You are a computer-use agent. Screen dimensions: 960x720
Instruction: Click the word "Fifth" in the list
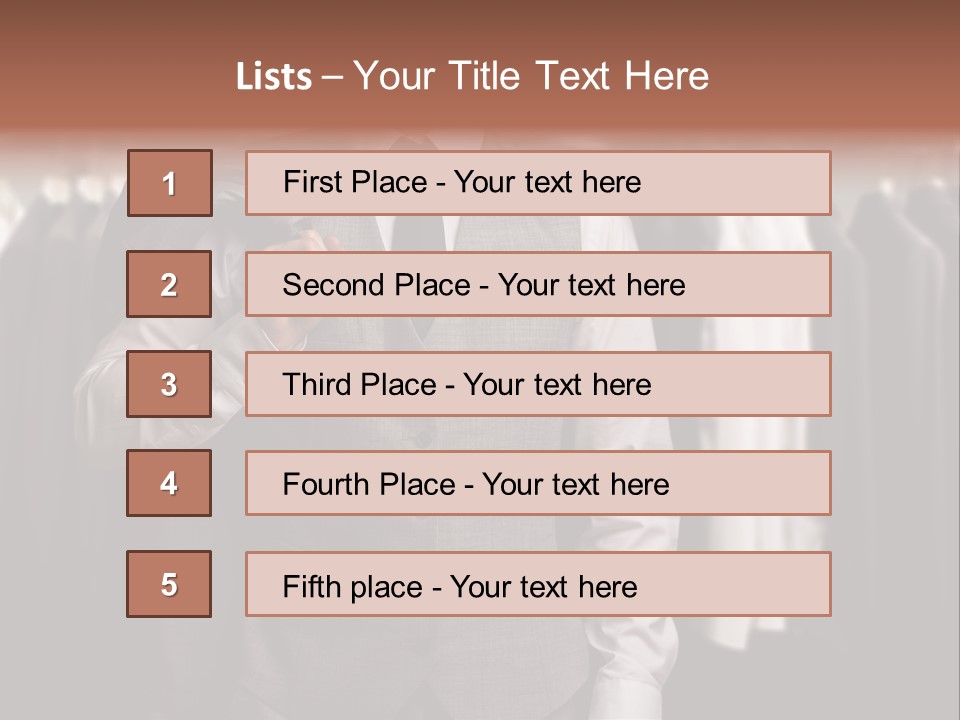pos(309,586)
